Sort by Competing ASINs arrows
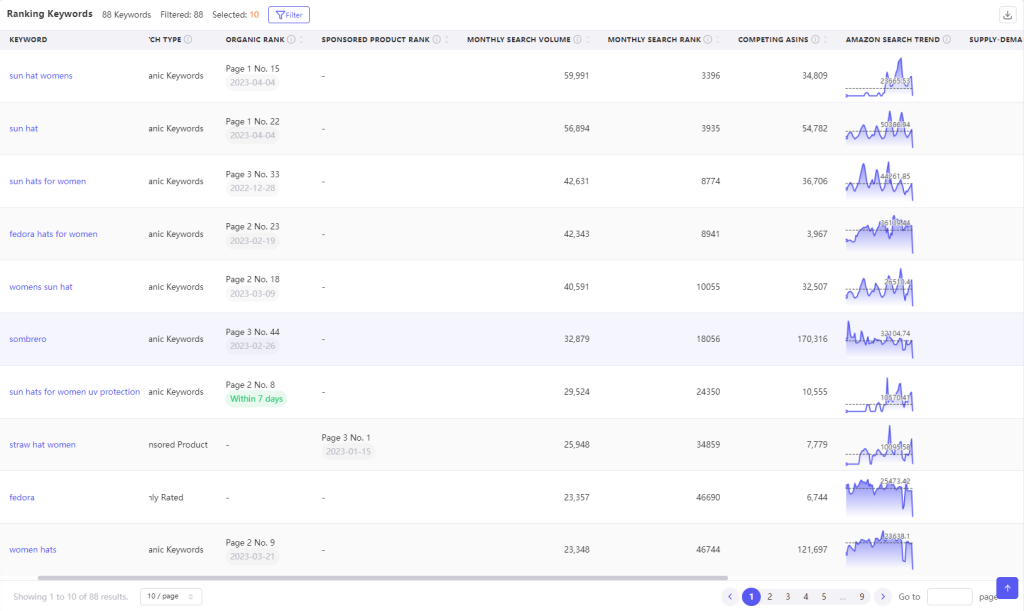The image size is (1024, 611). click(825, 39)
